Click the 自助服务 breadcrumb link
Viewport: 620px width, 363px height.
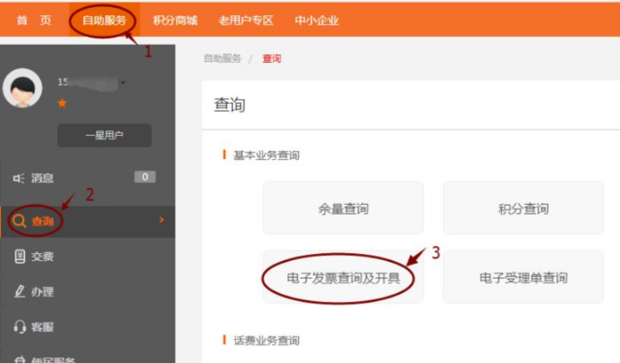click(x=222, y=59)
